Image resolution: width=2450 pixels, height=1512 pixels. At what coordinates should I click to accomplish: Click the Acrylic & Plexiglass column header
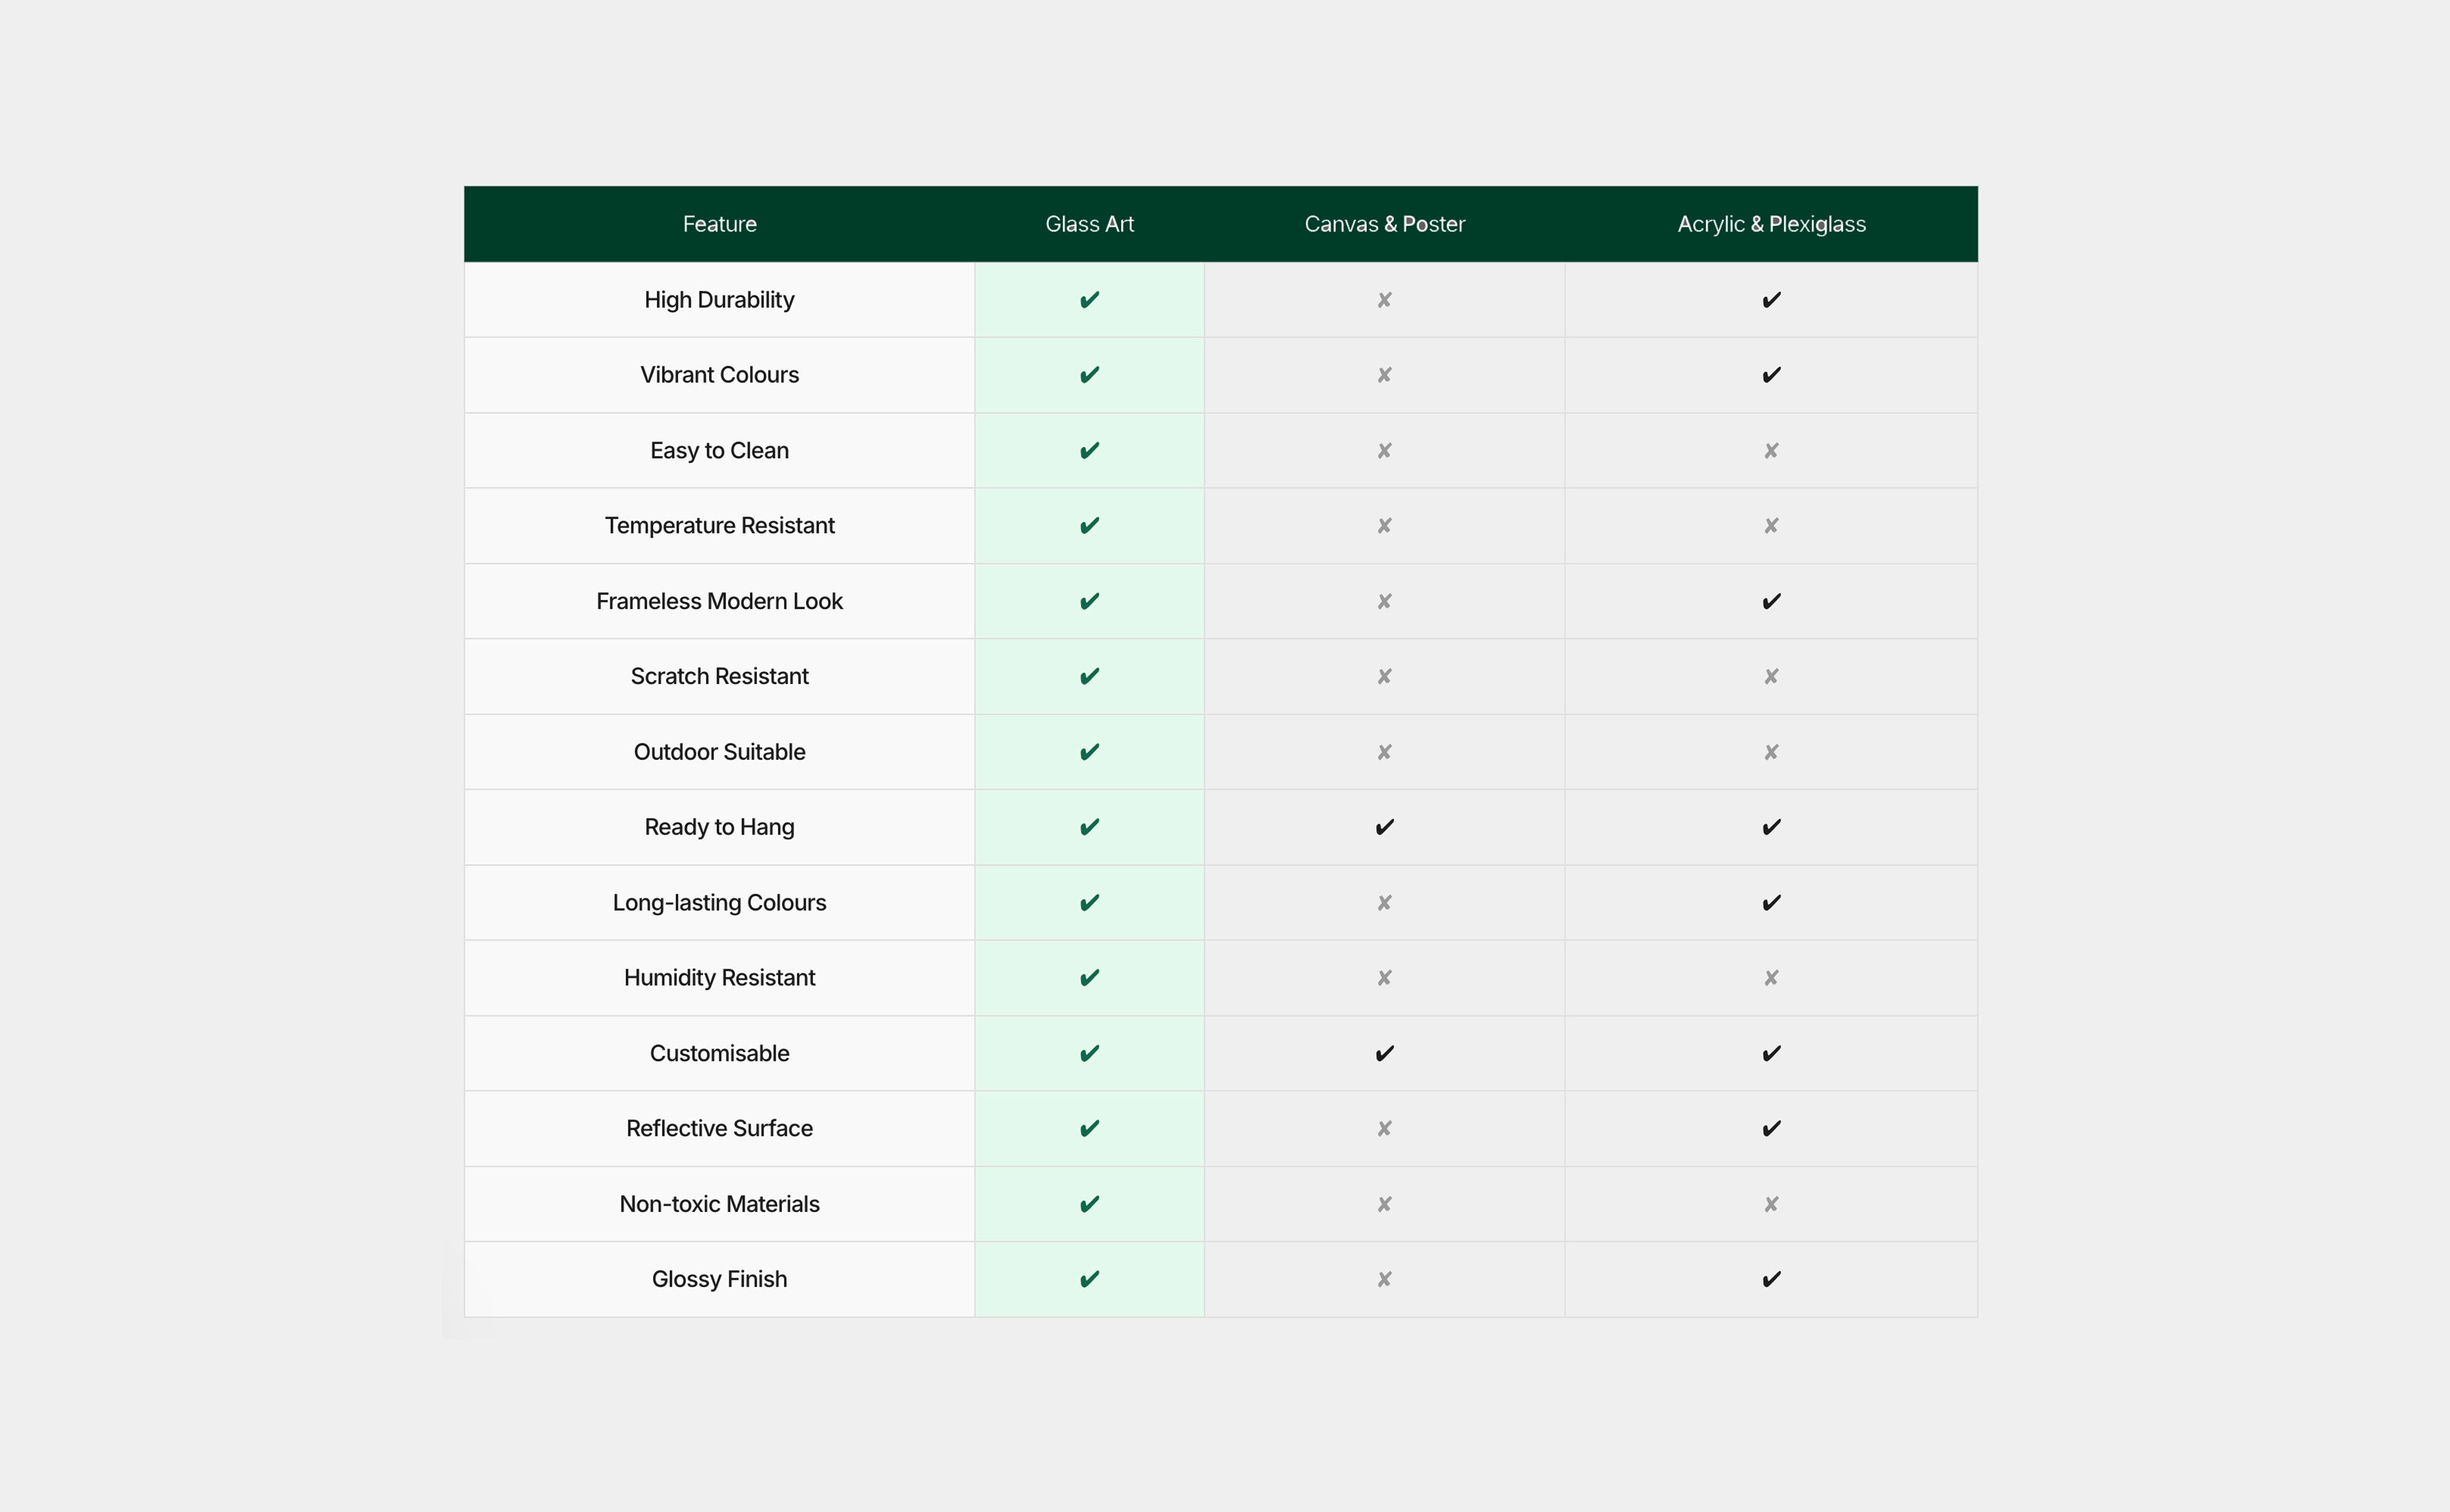[x=1771, y=224]
